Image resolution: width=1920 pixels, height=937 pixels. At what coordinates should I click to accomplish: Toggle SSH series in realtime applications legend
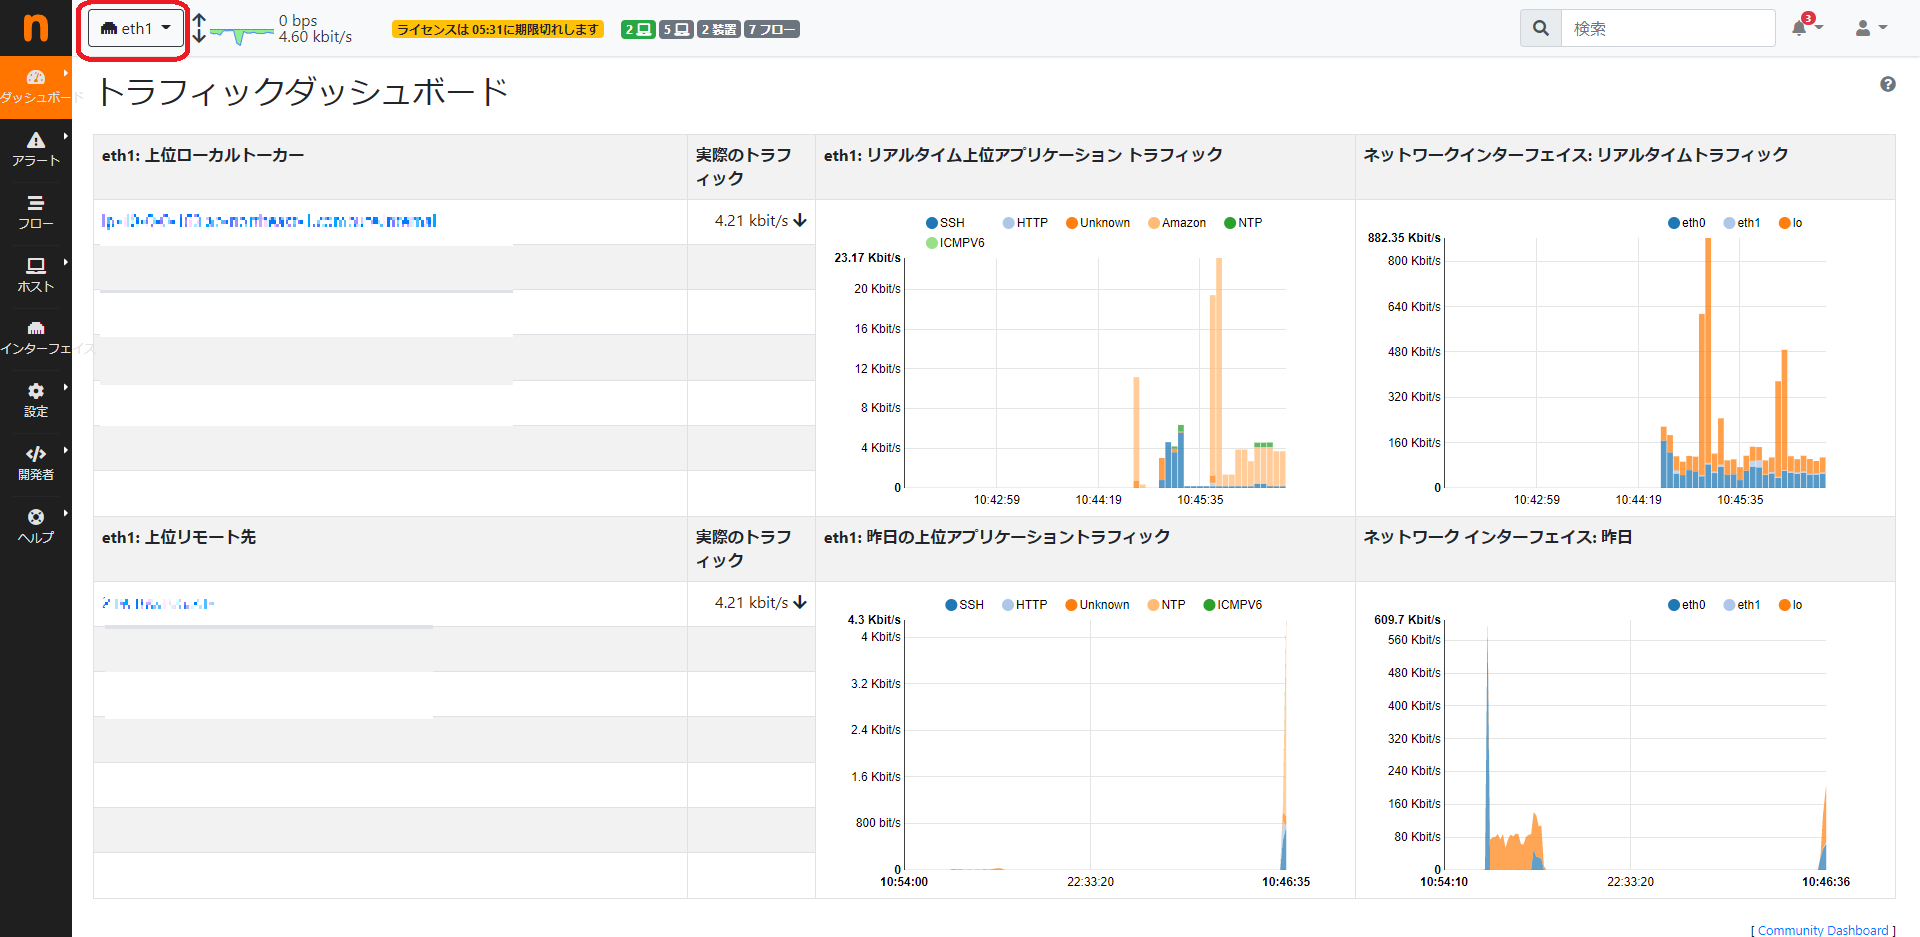(x=945, y=223)
